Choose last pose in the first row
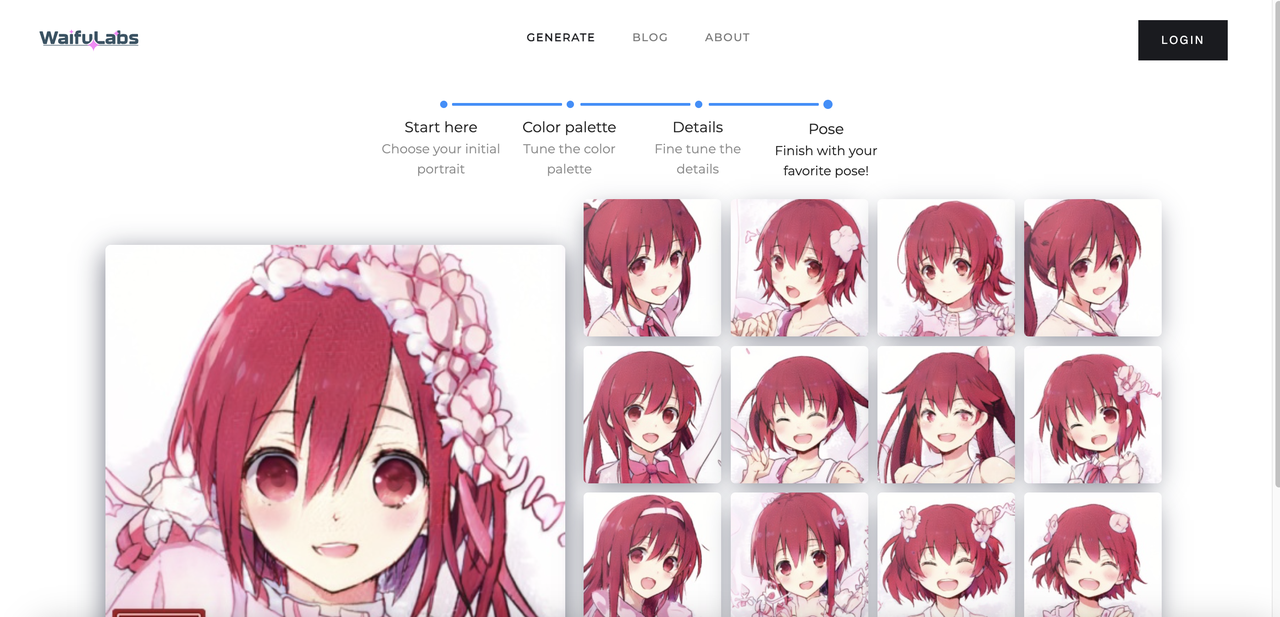This screenshot has height=617, width=1280. click(x=1093, y=267)
